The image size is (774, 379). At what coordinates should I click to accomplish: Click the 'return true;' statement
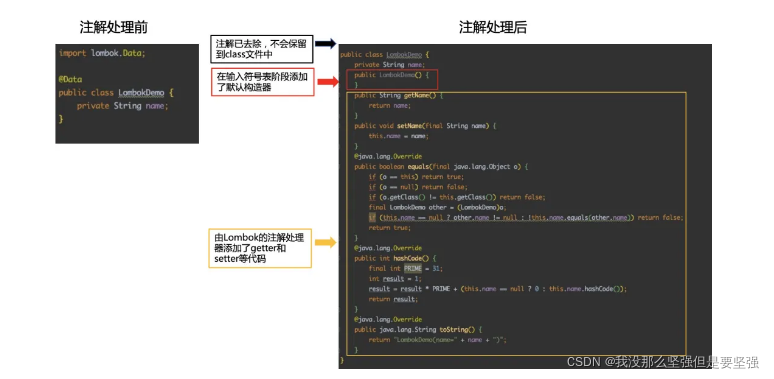tap(389, 228)
